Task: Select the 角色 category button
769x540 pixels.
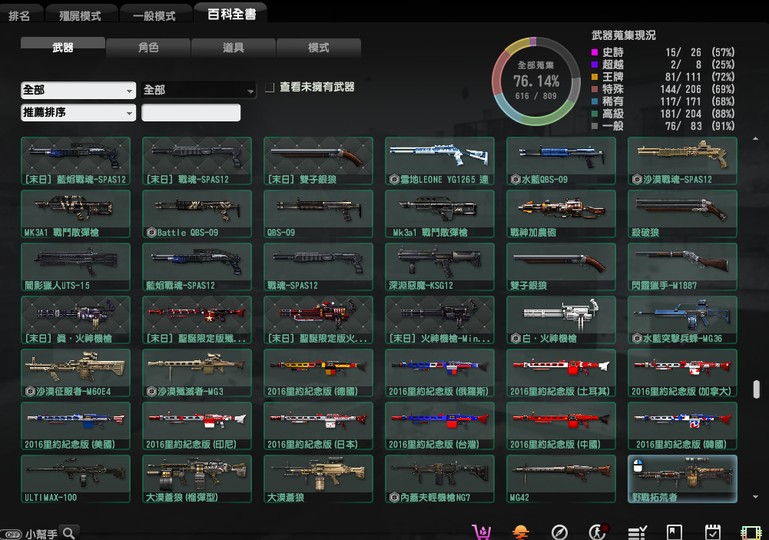Action: point(147,47)
